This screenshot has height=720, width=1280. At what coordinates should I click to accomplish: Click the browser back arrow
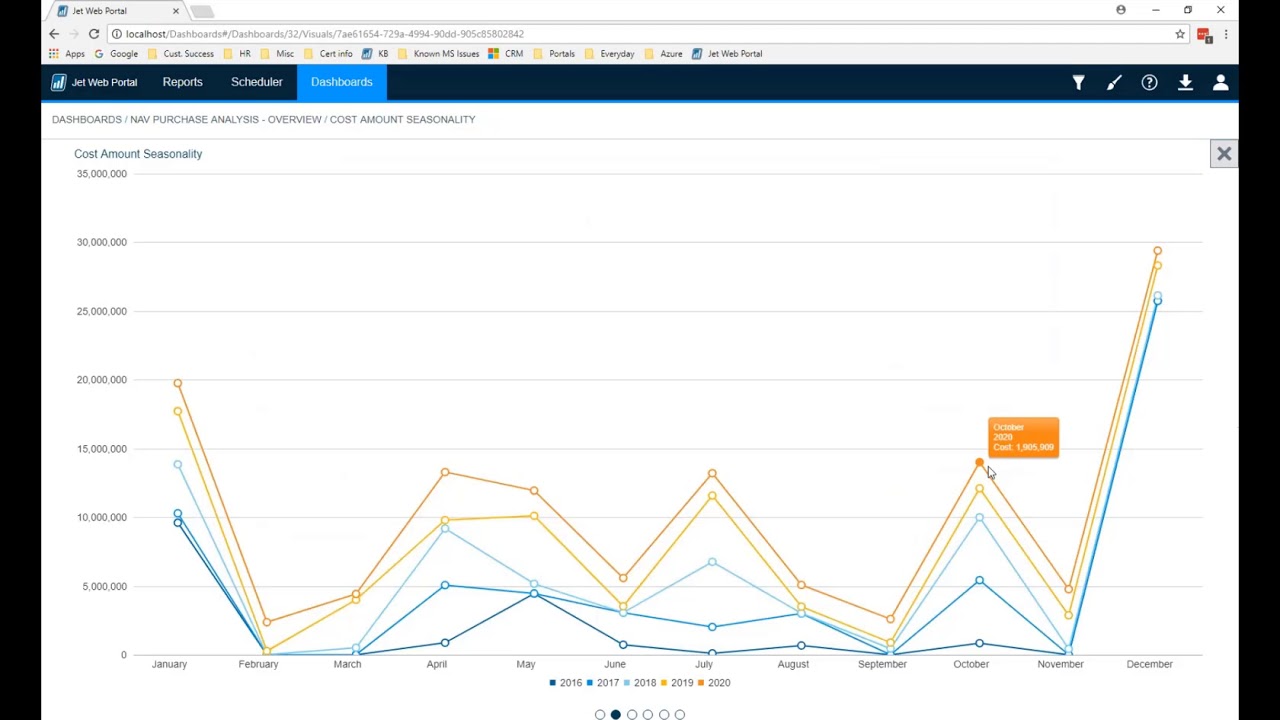coord(54,34)
